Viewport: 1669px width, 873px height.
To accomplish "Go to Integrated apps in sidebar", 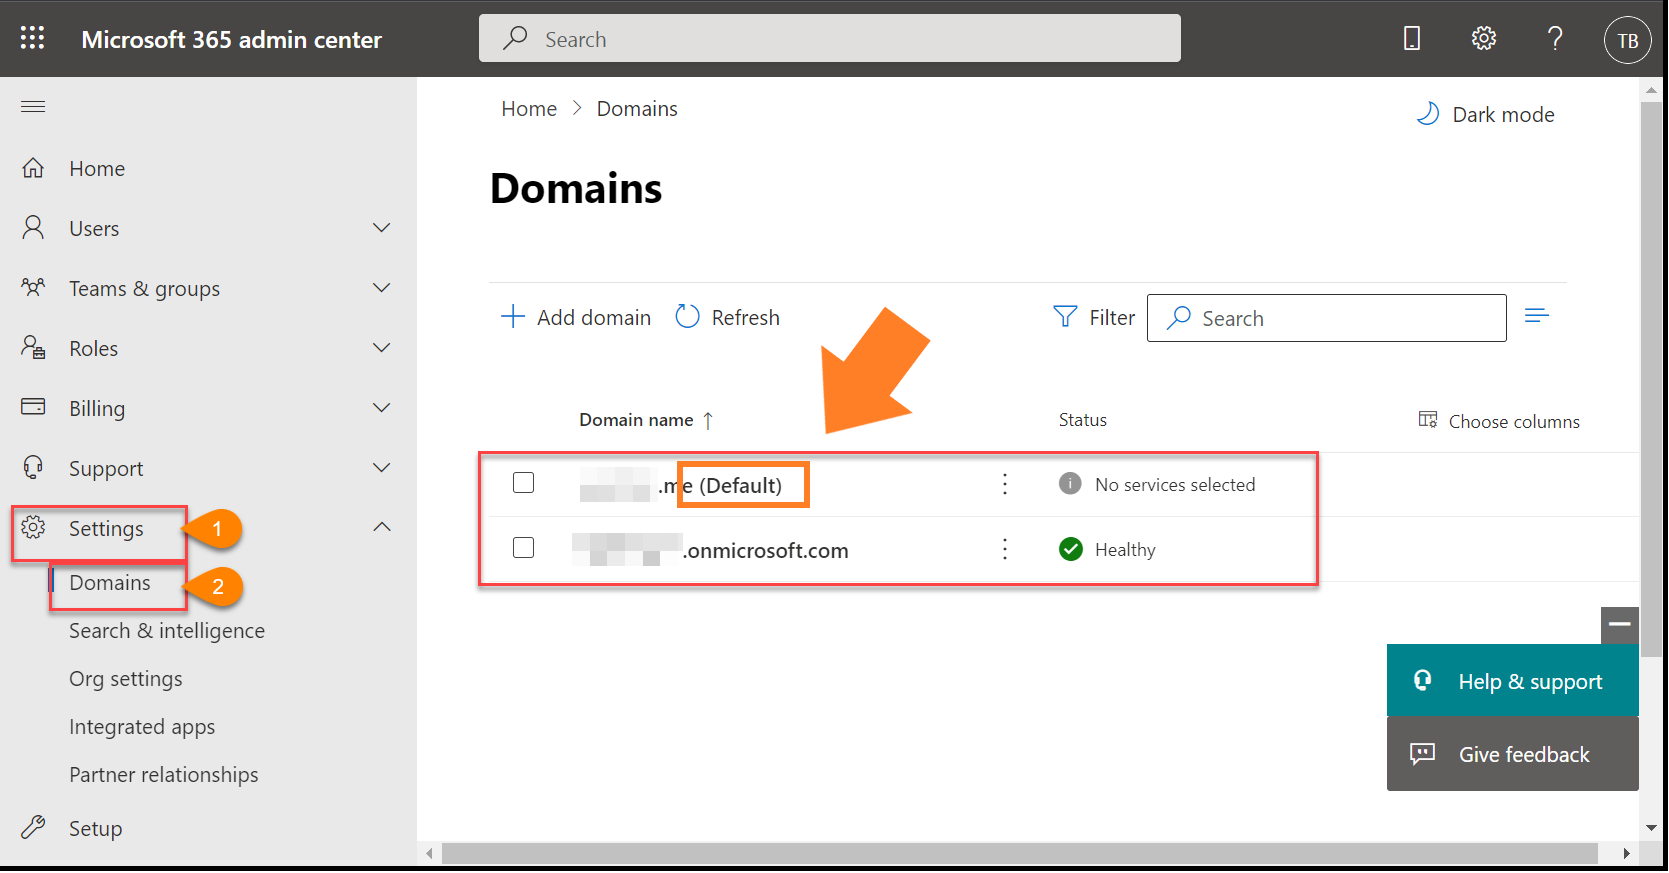I will click(x=142, y=727).
